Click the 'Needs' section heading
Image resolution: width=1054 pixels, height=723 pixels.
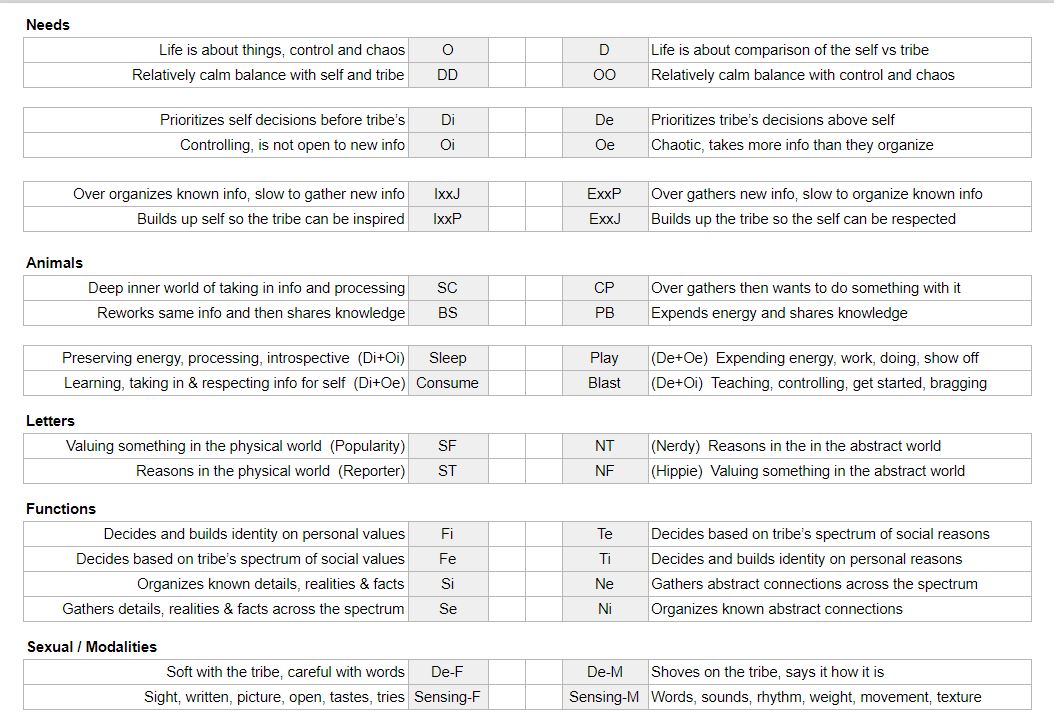pos(48,25)
